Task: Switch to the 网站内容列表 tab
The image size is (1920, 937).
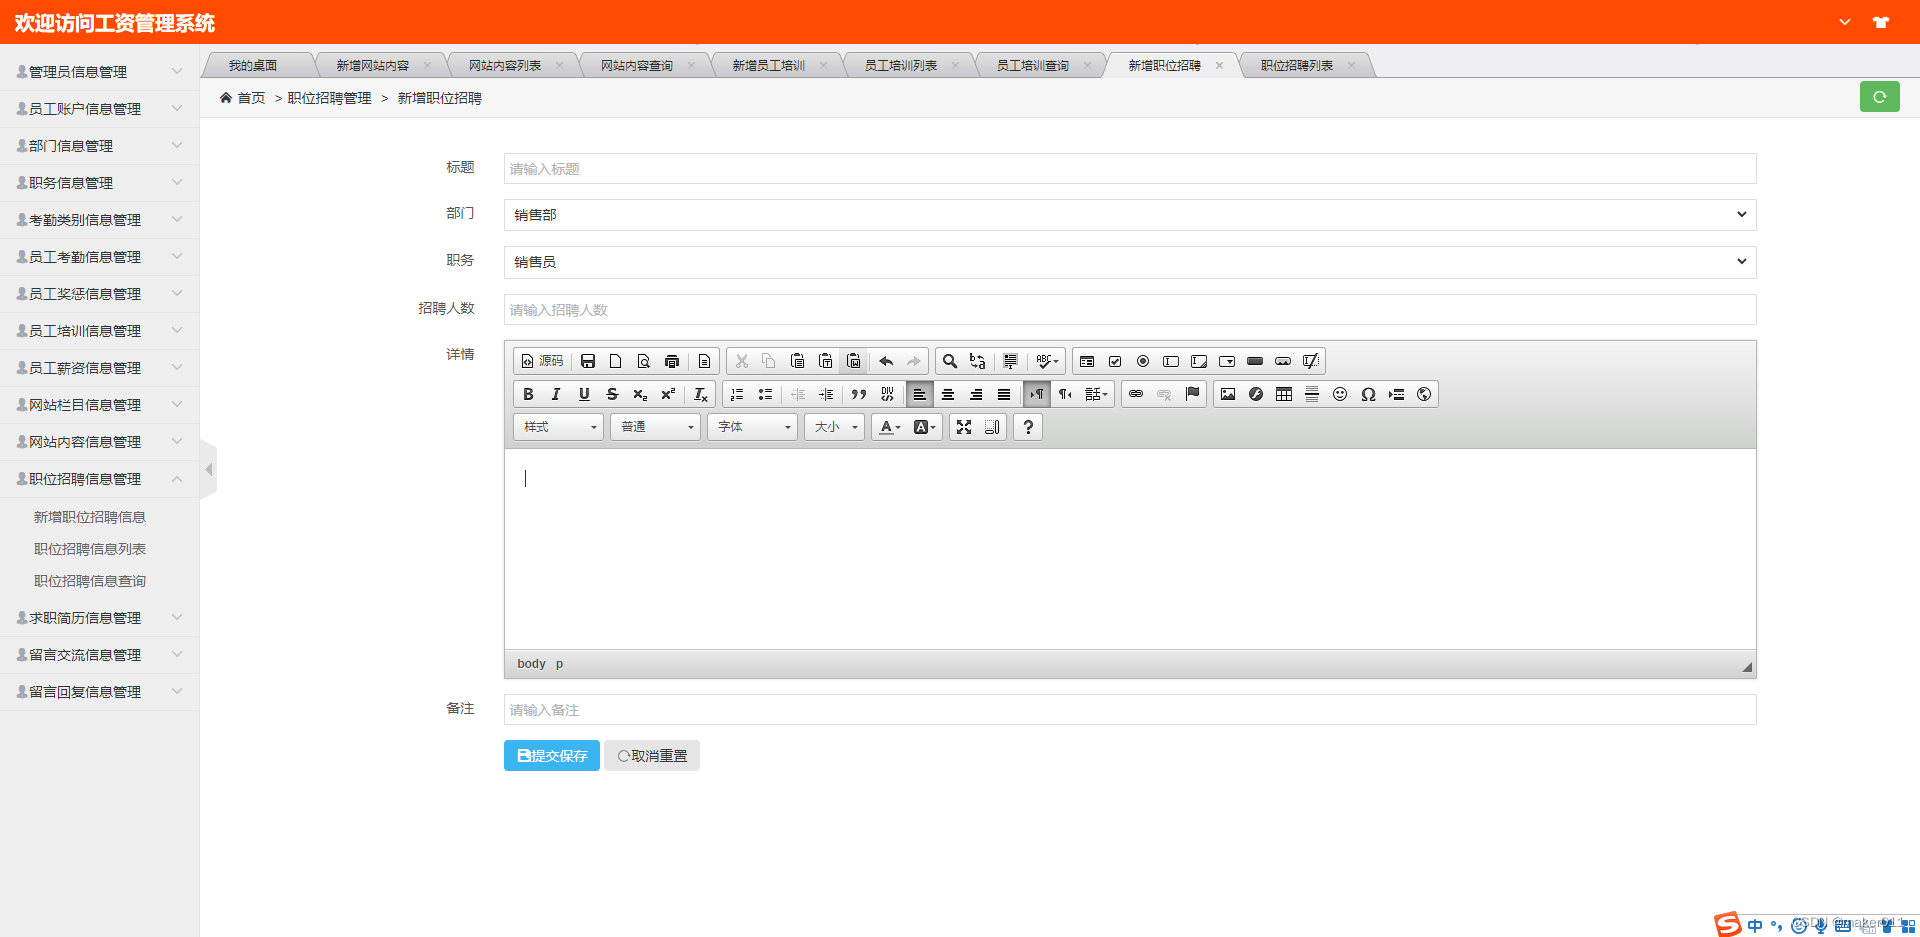Action: click(x=505, y=65)
